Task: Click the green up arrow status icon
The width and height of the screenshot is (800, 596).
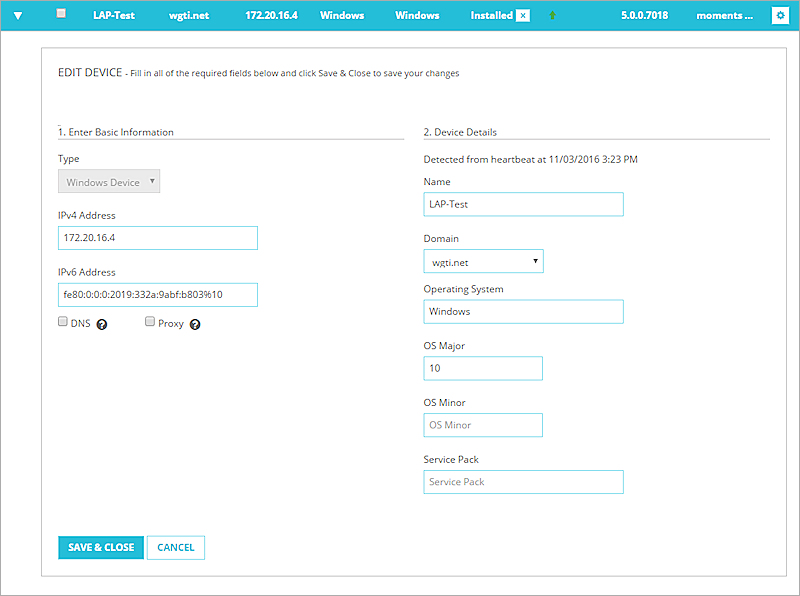Action: [x=551, y=15]
